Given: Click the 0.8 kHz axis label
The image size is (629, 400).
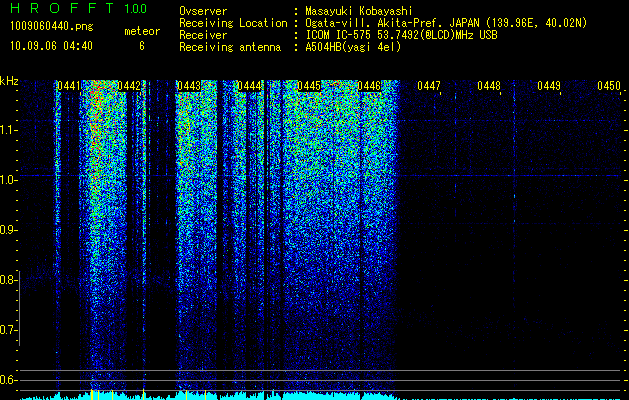Looking at the screenshot, I should [8, 280].
